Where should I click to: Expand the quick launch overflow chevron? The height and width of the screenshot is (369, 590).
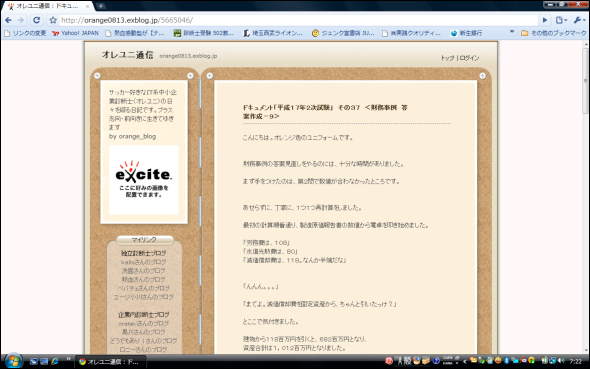[x=68, y=359]
